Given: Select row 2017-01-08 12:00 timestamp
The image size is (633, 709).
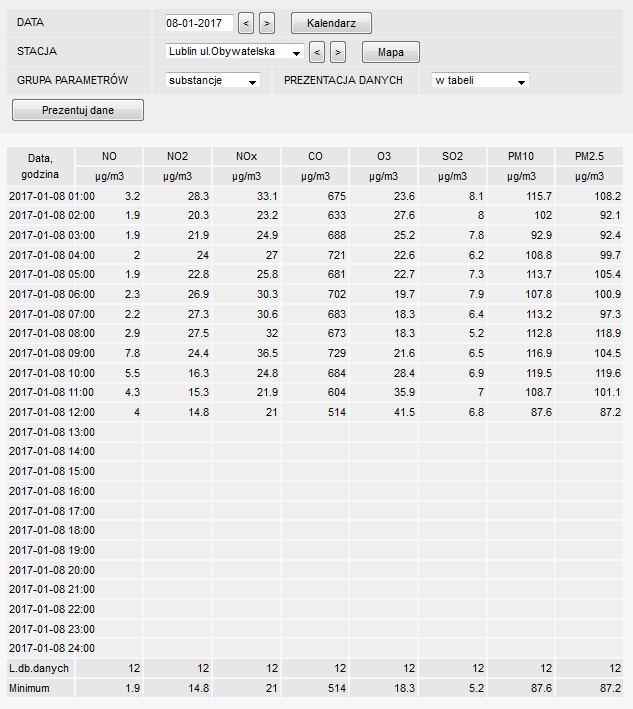Looking at the screenshot, I should tap(52, 412).
